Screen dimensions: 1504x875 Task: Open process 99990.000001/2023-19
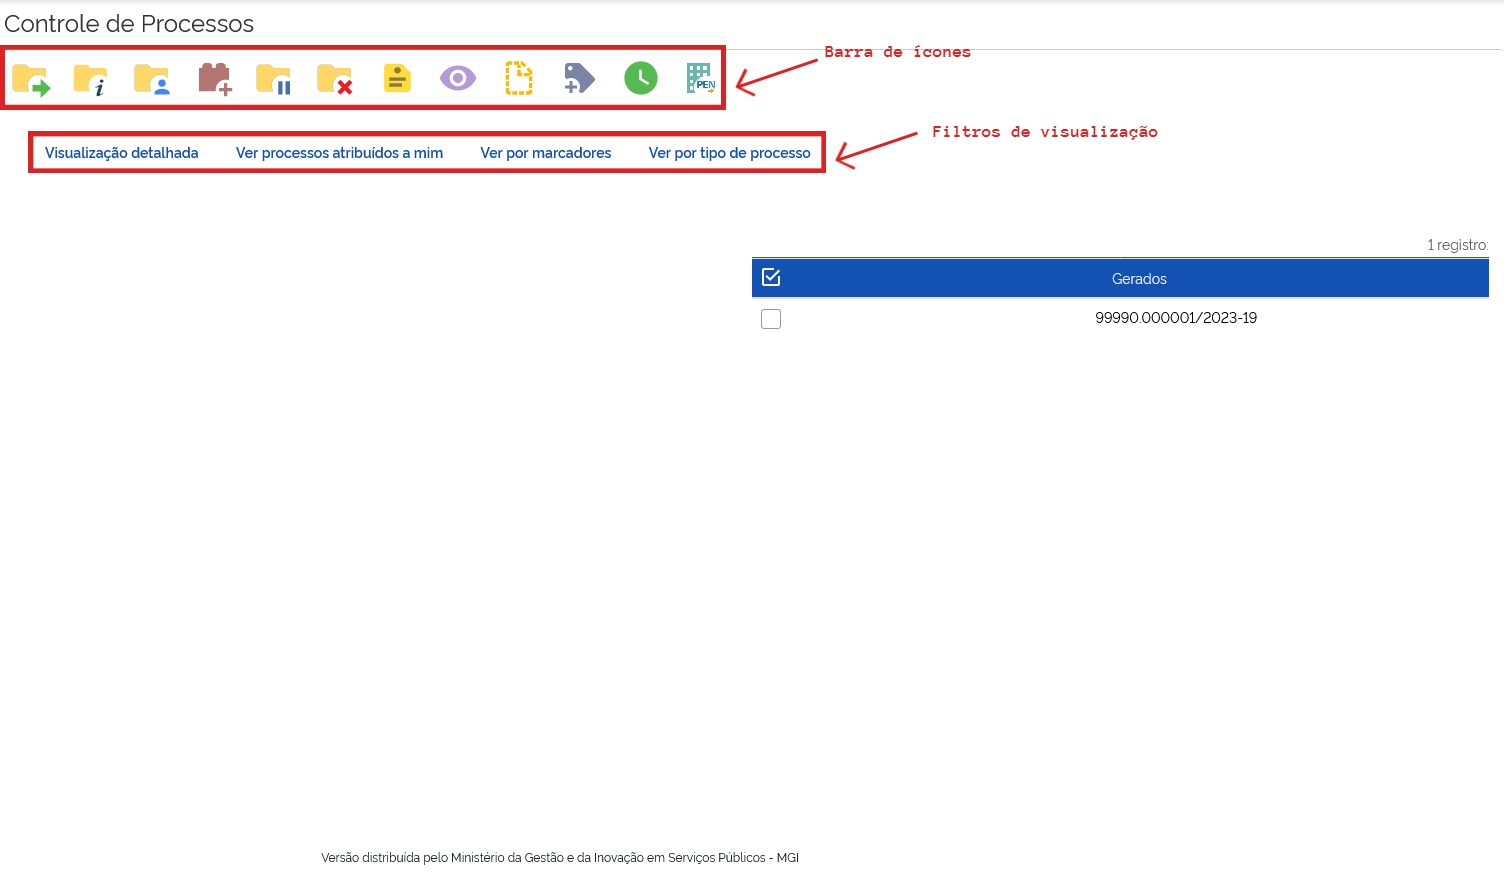[x=1176, y=318]
